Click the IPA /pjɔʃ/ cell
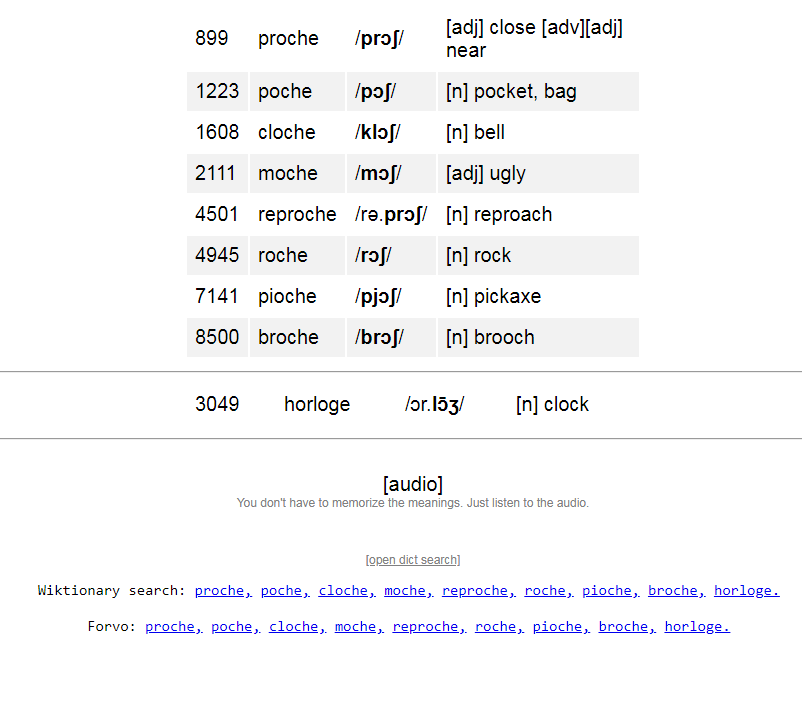The width and height of the screenshot is (802, 725). pos(378,296)
